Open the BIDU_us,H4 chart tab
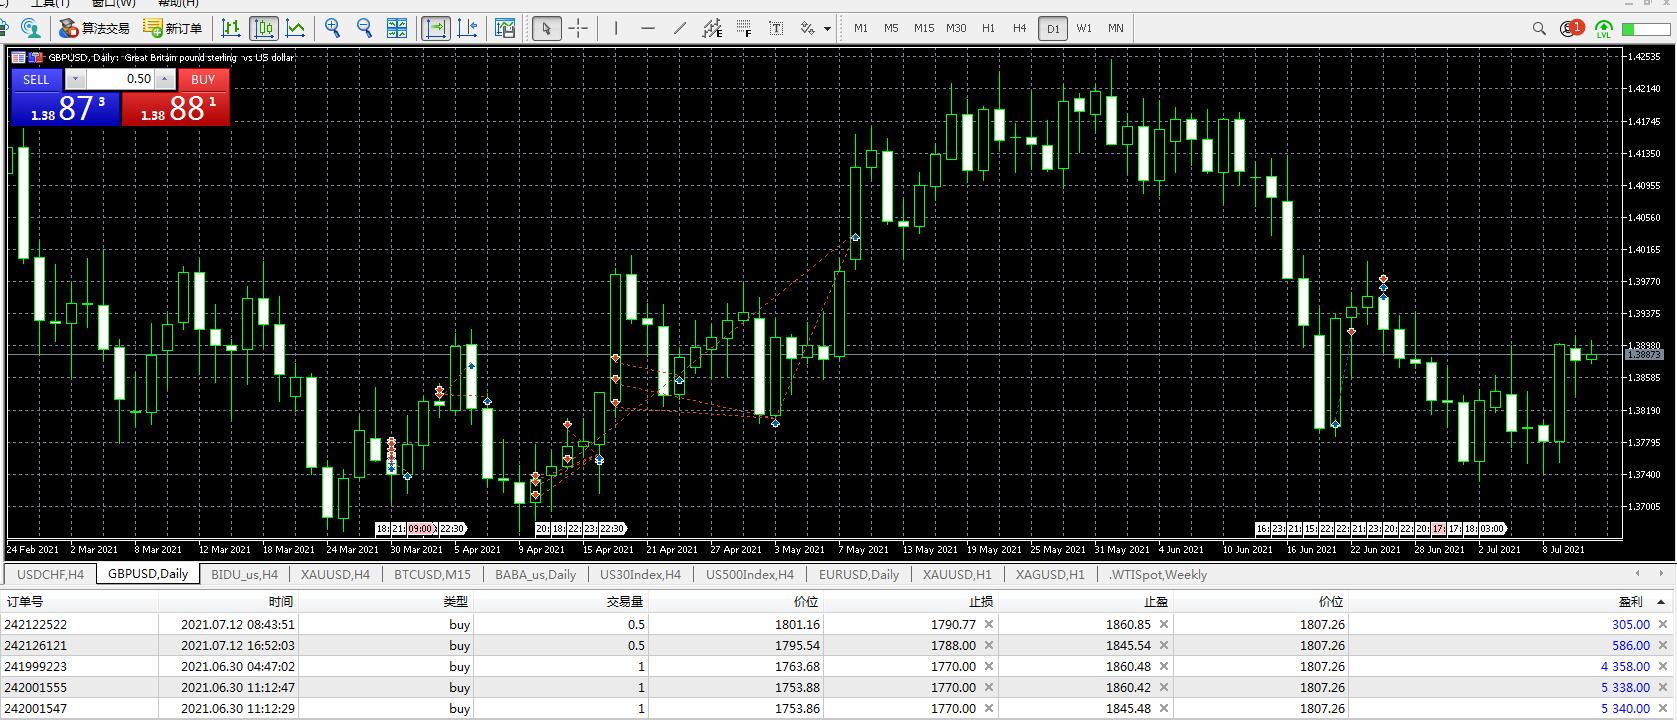 click(x=245, y=575)
